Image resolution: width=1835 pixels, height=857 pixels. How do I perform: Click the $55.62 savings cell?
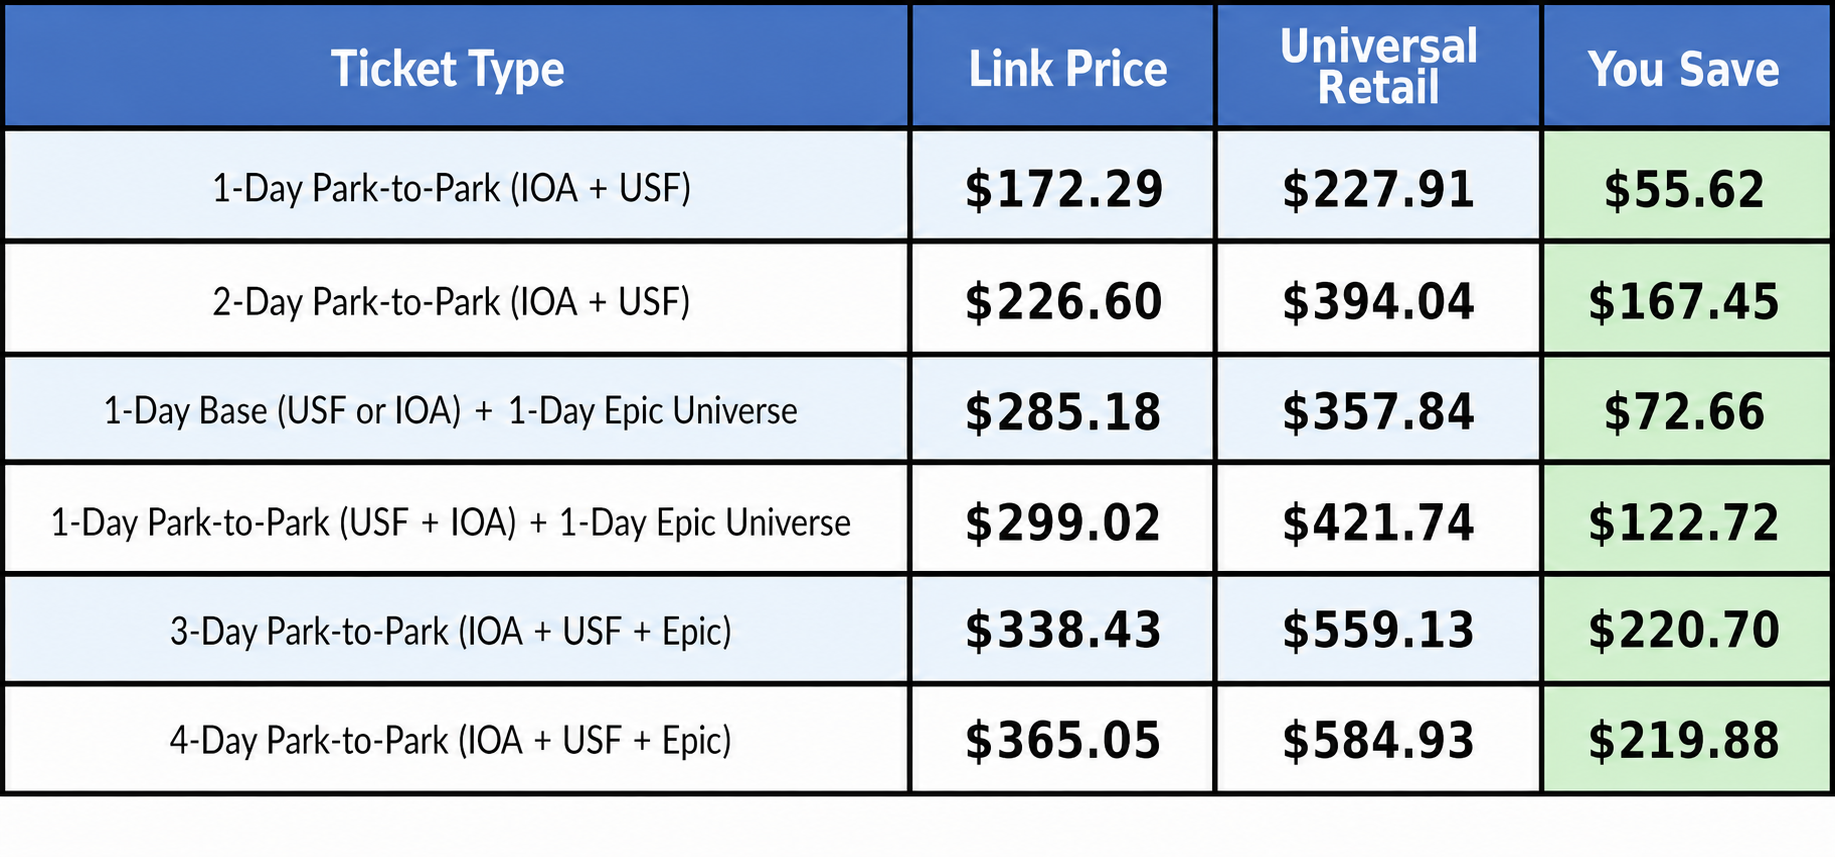1686,186
